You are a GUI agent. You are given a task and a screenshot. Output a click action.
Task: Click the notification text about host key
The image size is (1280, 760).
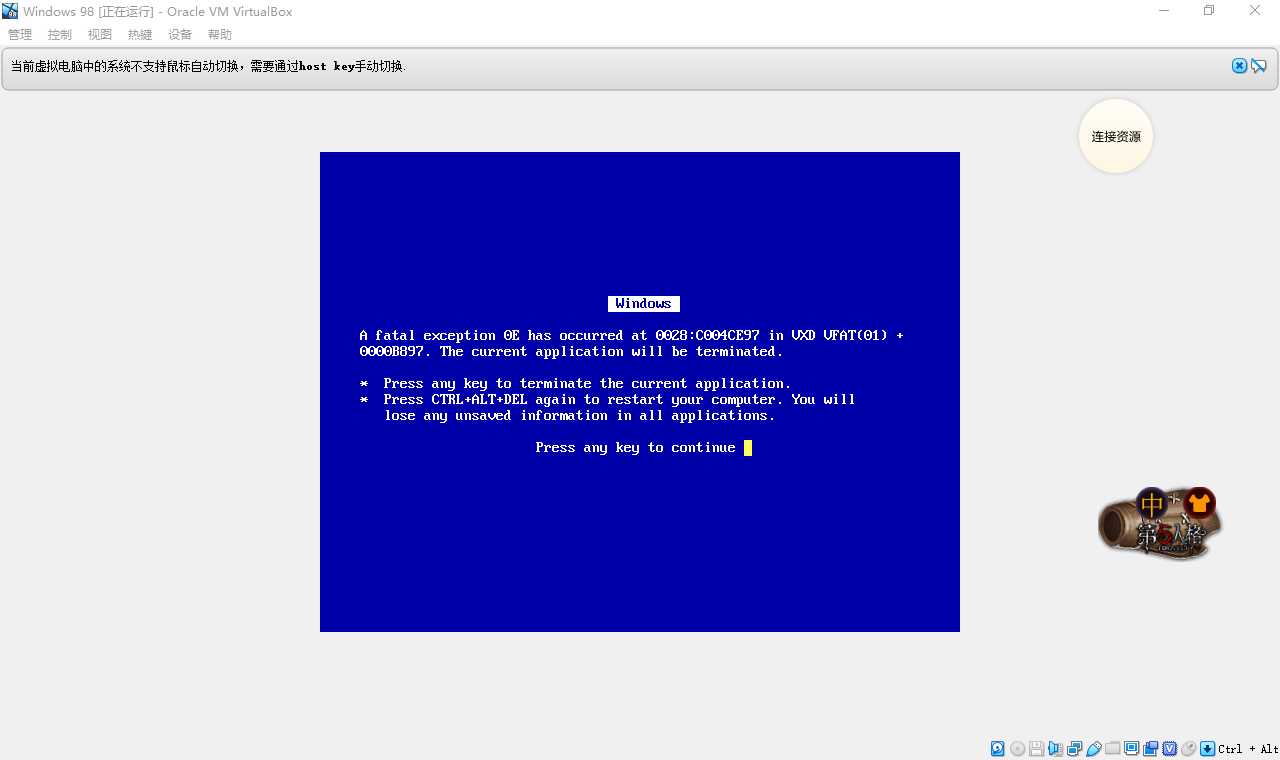(208, 66)
